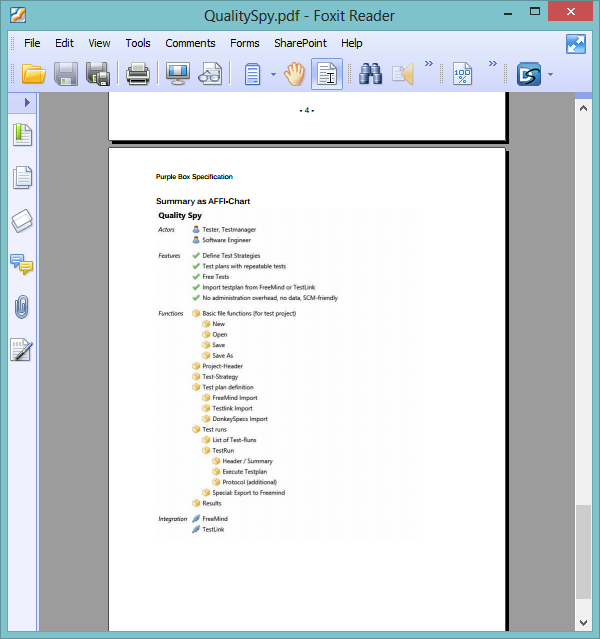Click 'FreeMind Import' function line
The image size is (600, 639).
coord(235,398)
